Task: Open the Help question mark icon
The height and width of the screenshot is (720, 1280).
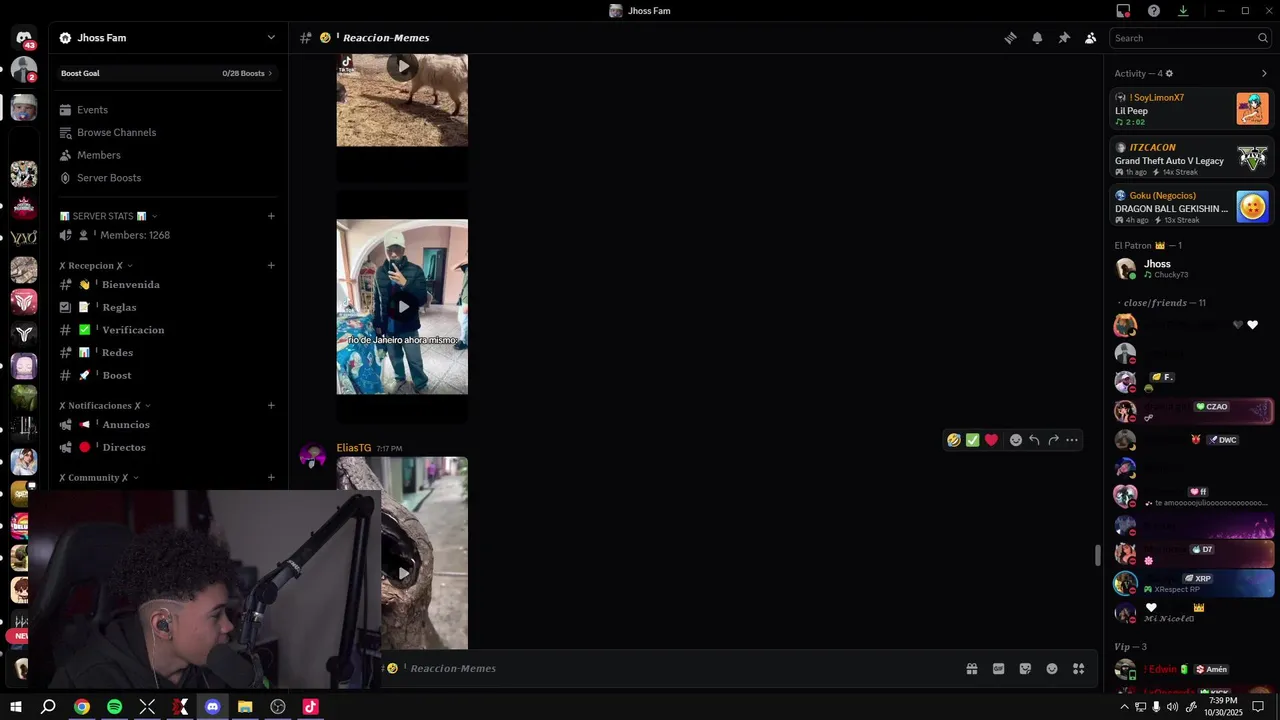Action: 1154,11
